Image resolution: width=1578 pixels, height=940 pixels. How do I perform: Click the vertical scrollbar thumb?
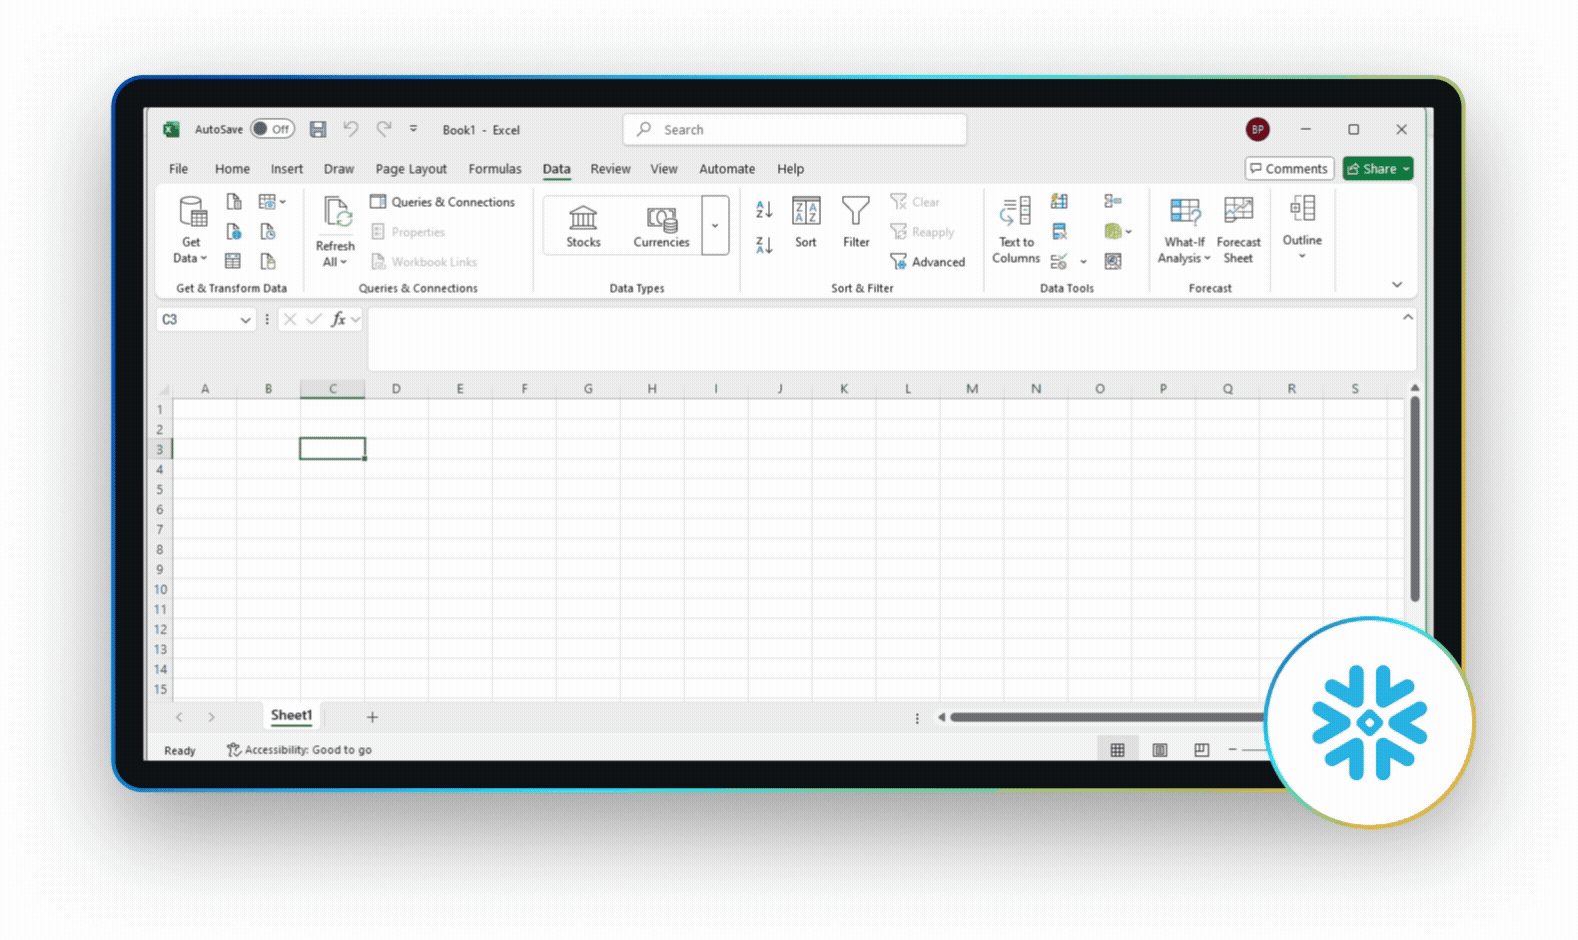(1414, 499)
